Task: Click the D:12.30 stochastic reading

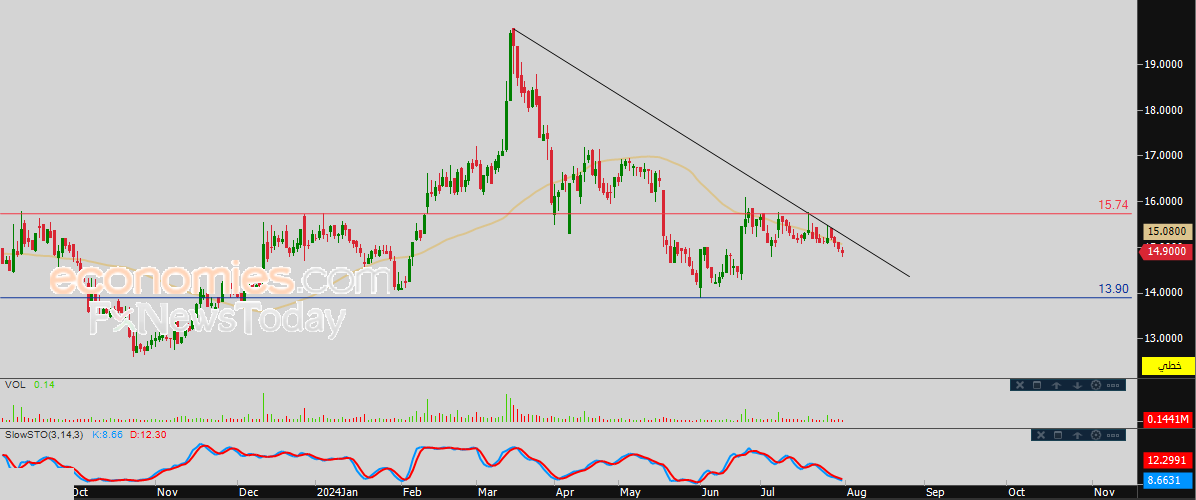Action: pyautogui.click(x=148, y=434)
